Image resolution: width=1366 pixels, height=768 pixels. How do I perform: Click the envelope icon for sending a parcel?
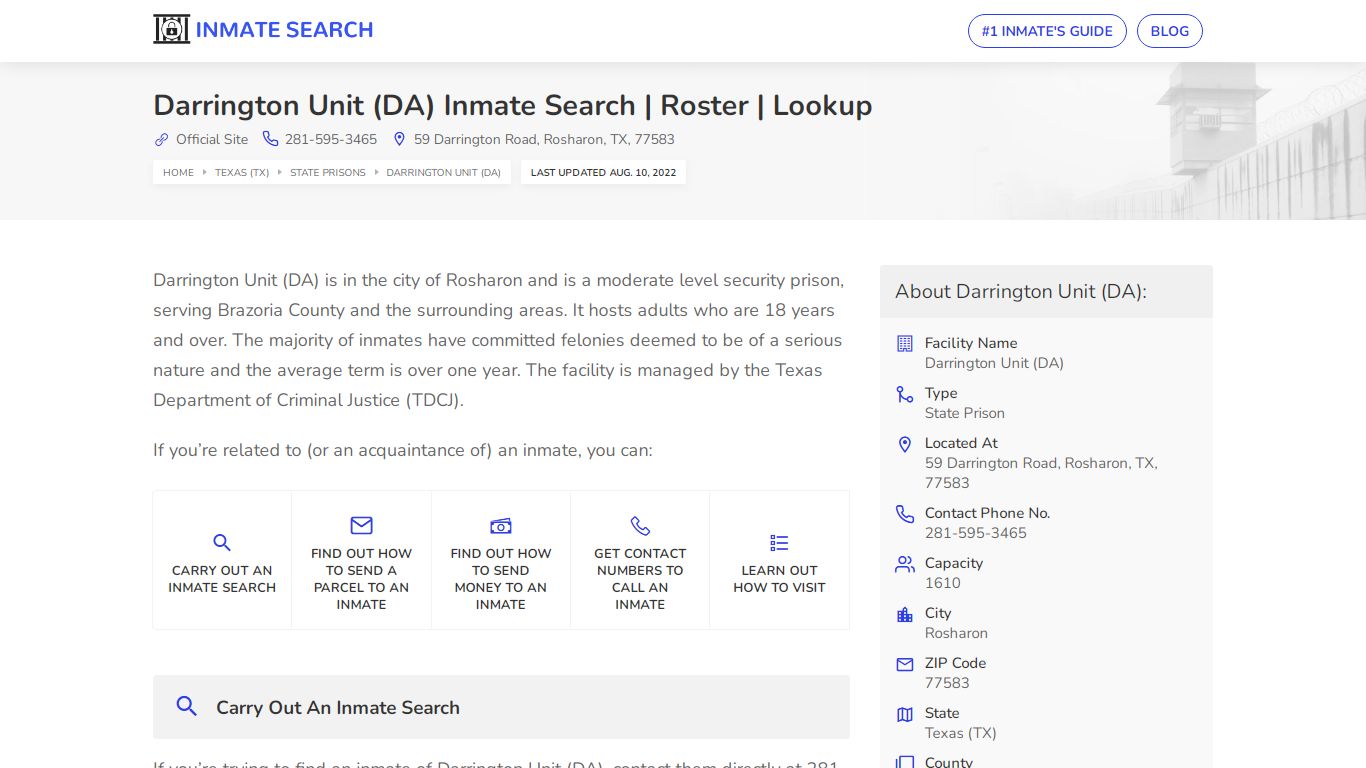tap(361, 526)
